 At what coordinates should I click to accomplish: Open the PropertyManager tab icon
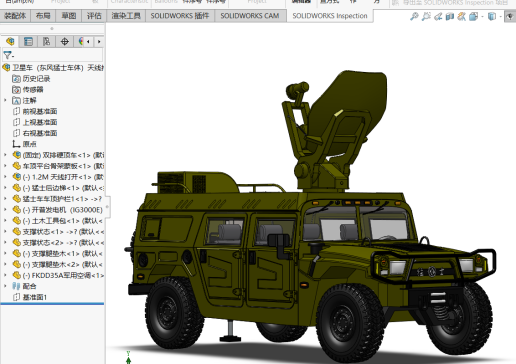tap(28, 41)
